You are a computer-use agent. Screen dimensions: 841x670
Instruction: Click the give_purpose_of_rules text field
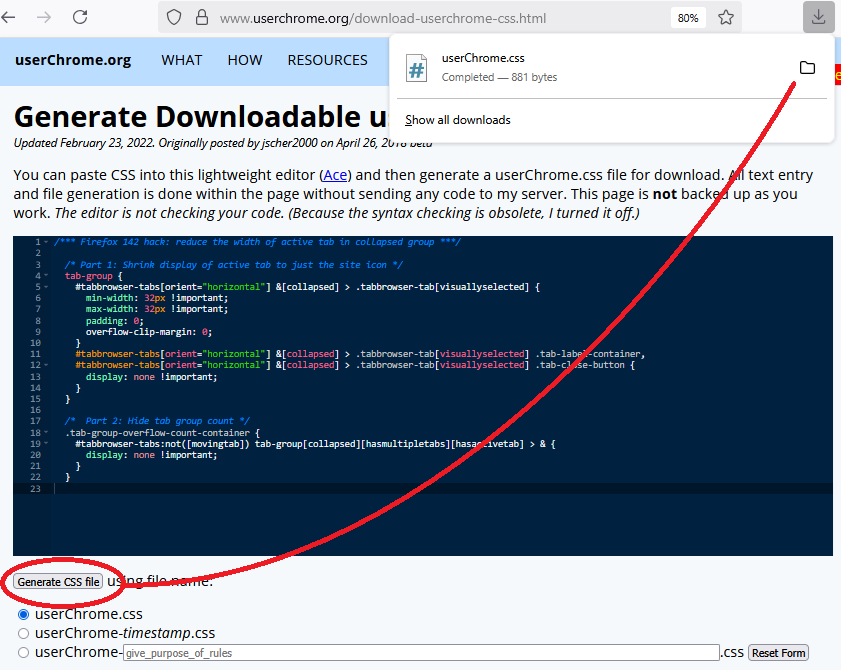(x=420, y=653)
